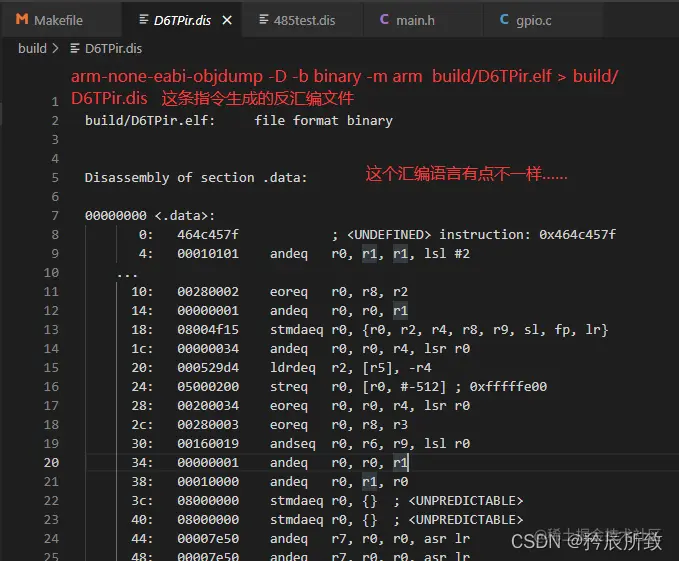Screen dimensions: 679x561
Task: Click the '0xfffffe00' comment
Action: 508,387
